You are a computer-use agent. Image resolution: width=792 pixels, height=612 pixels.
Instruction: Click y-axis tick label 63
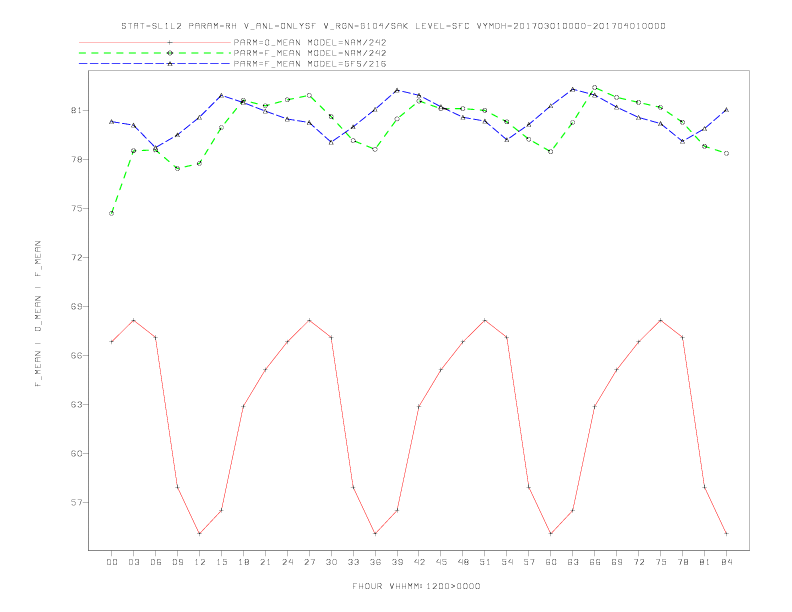pos(77,404)
